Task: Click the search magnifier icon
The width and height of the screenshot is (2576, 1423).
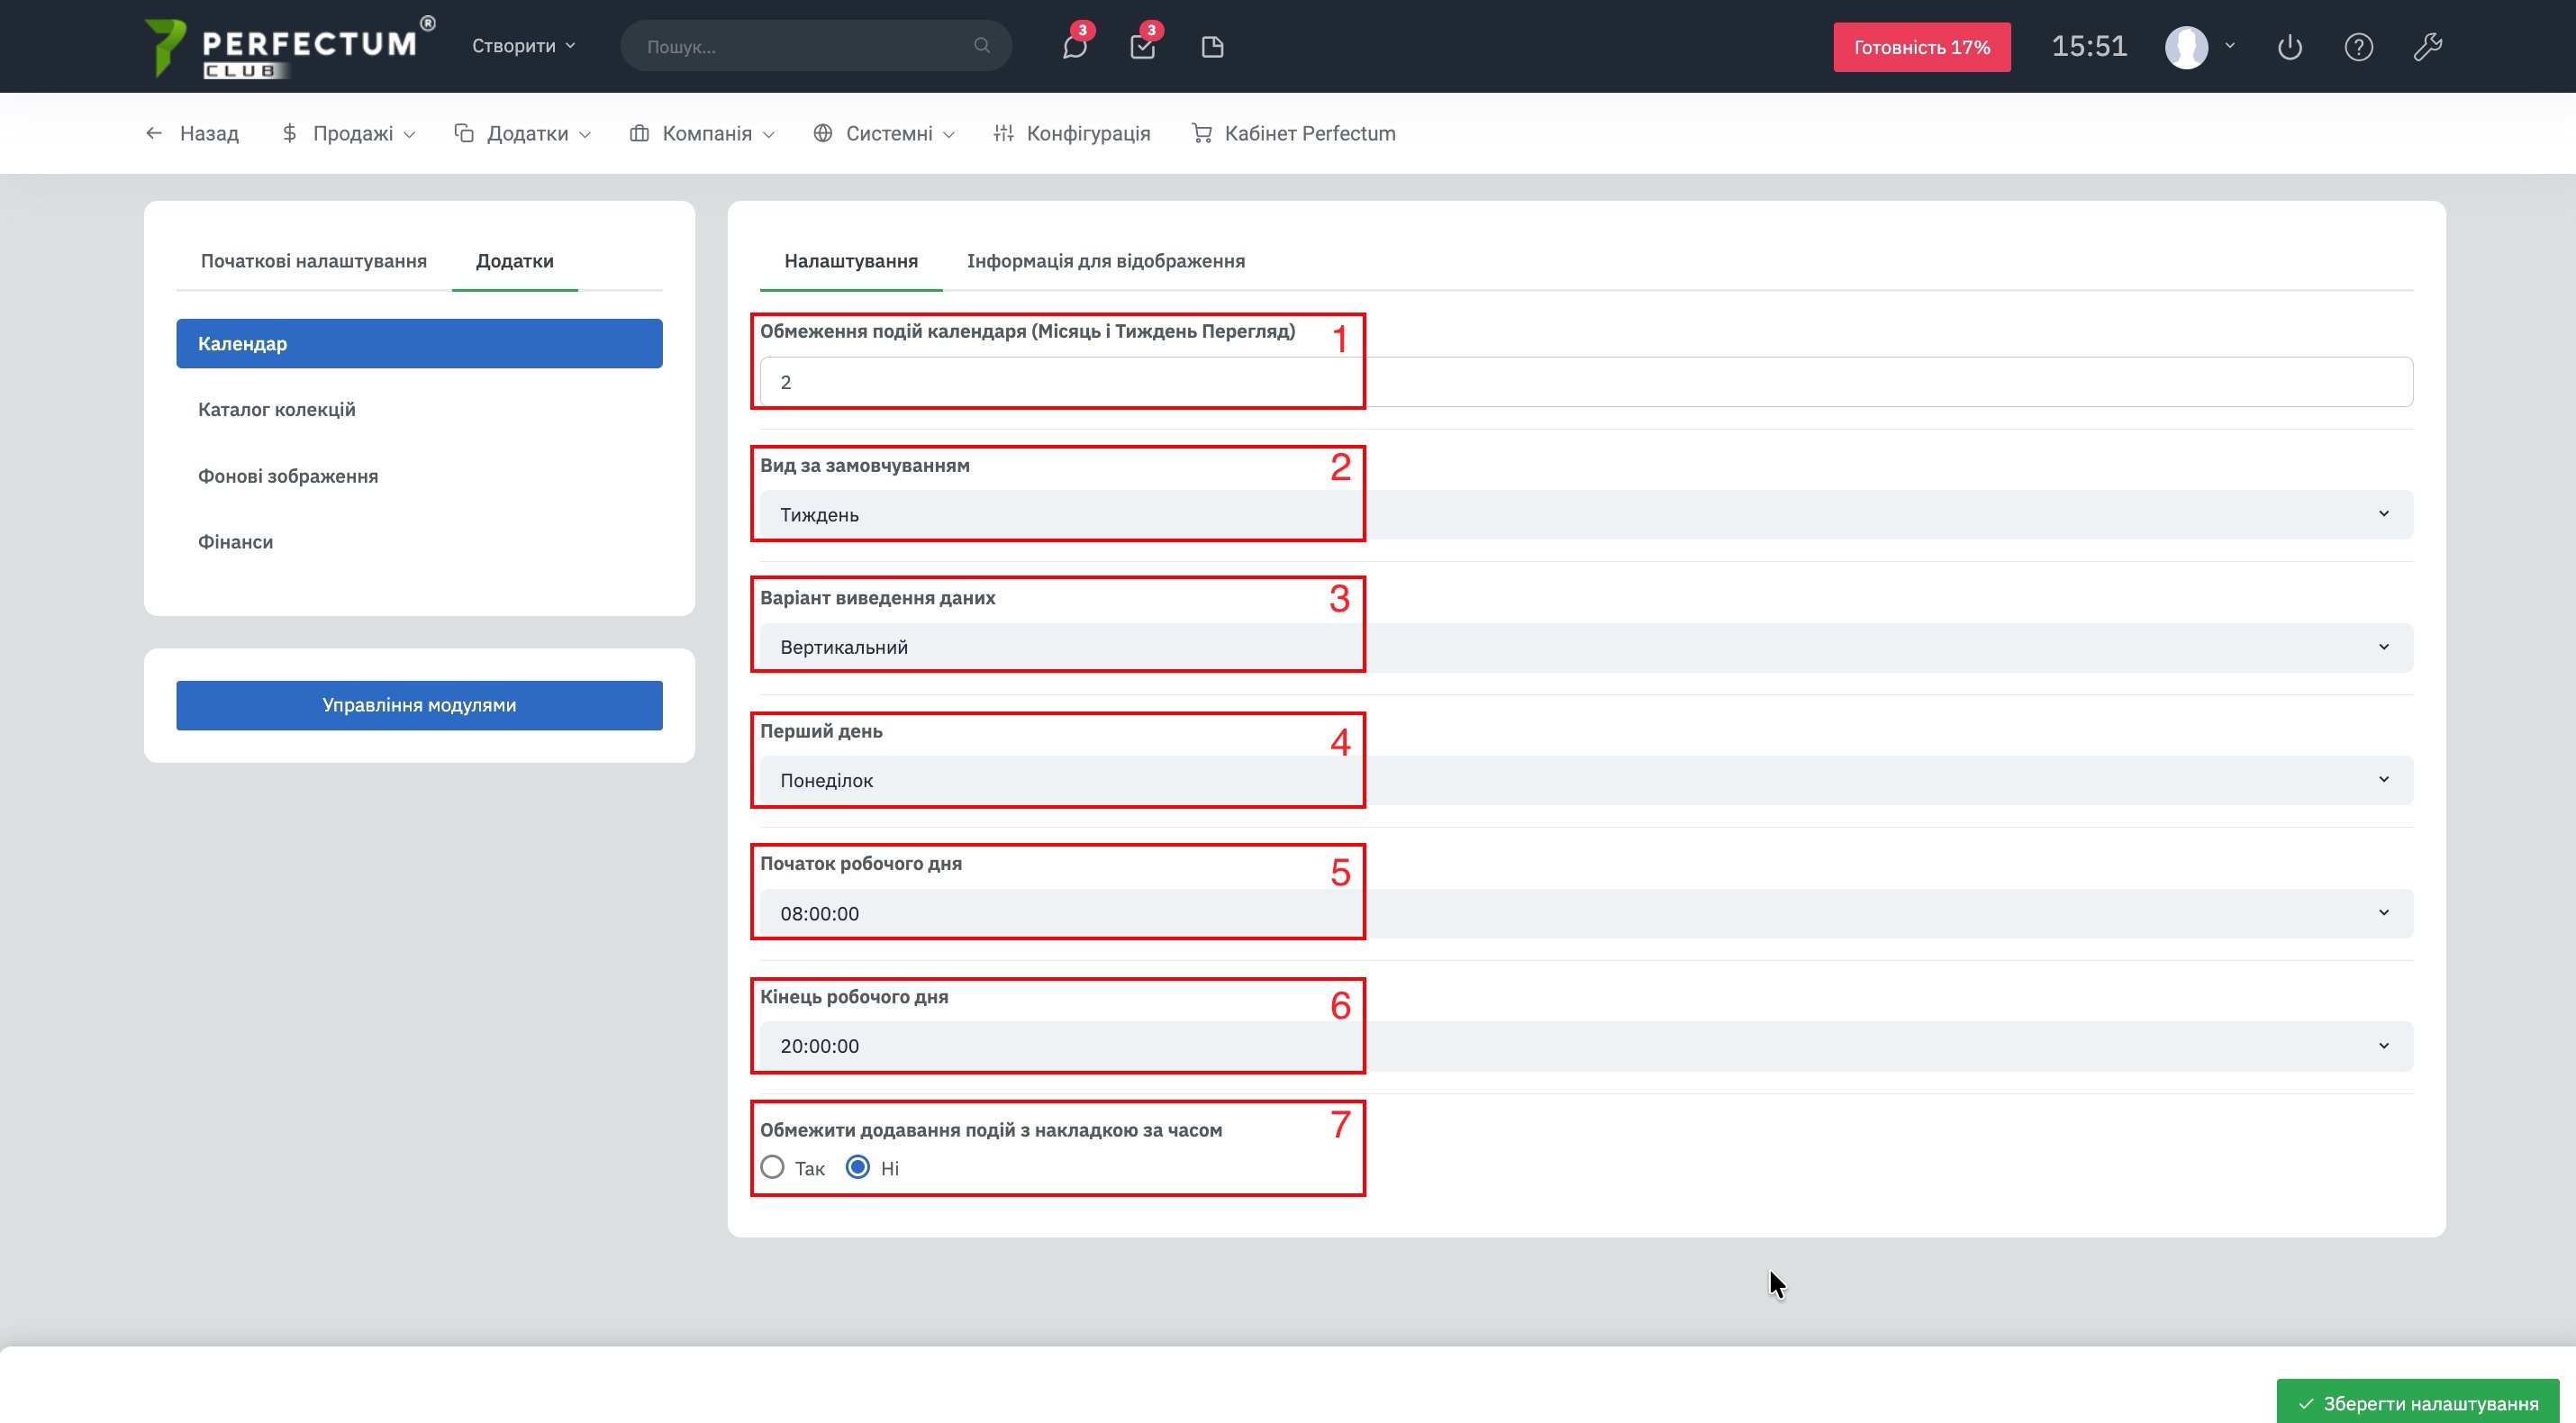Action: 981,46
